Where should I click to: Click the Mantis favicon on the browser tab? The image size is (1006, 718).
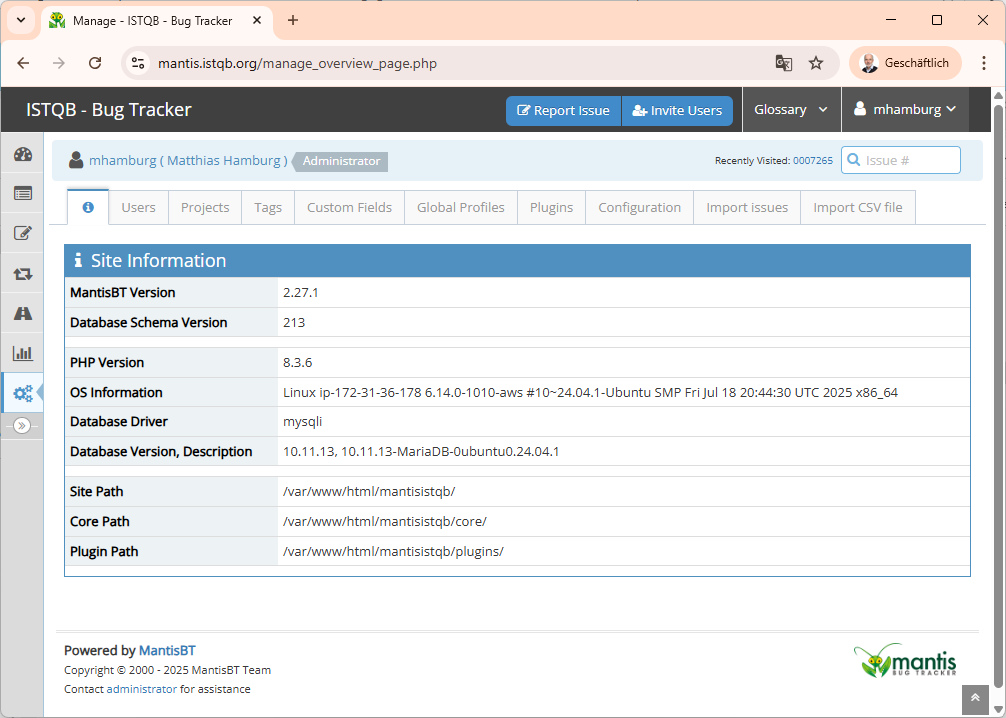(57, 21)
